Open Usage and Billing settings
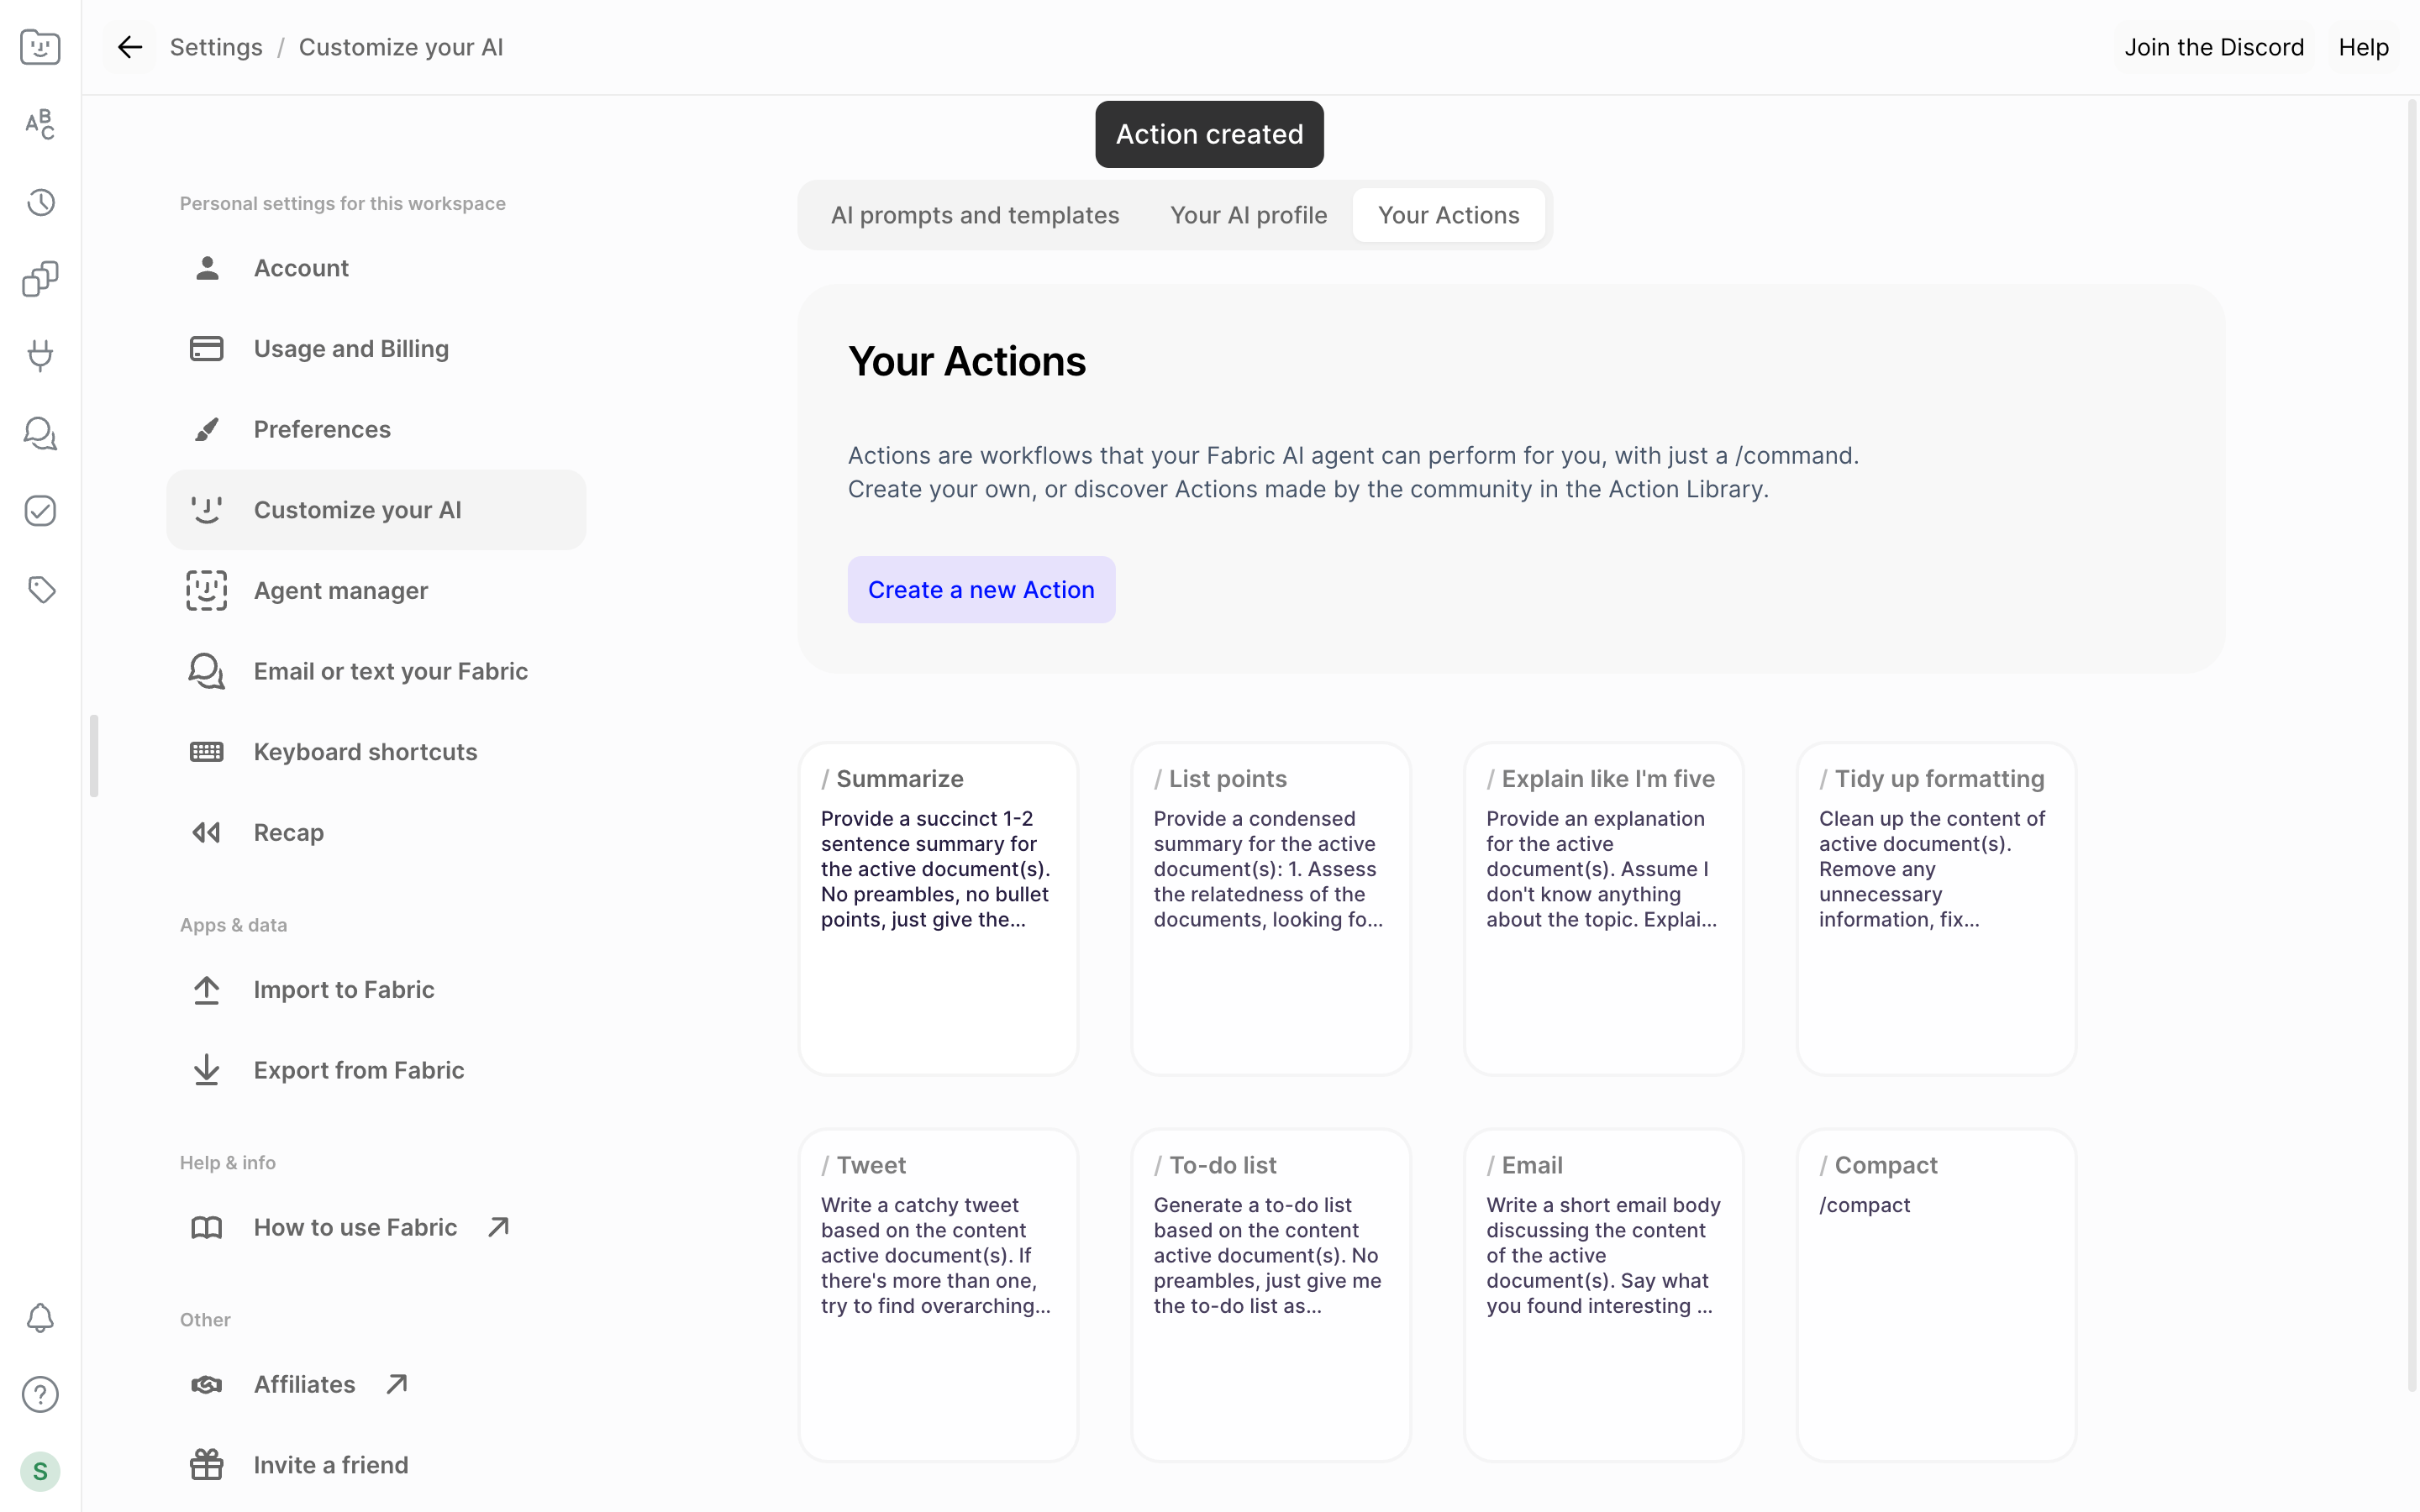 pyautogui.click(x=376, y=349)
